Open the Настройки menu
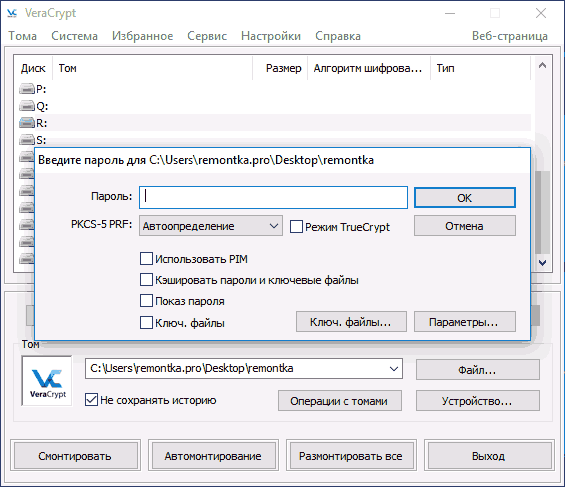 [x=271, y=36]
